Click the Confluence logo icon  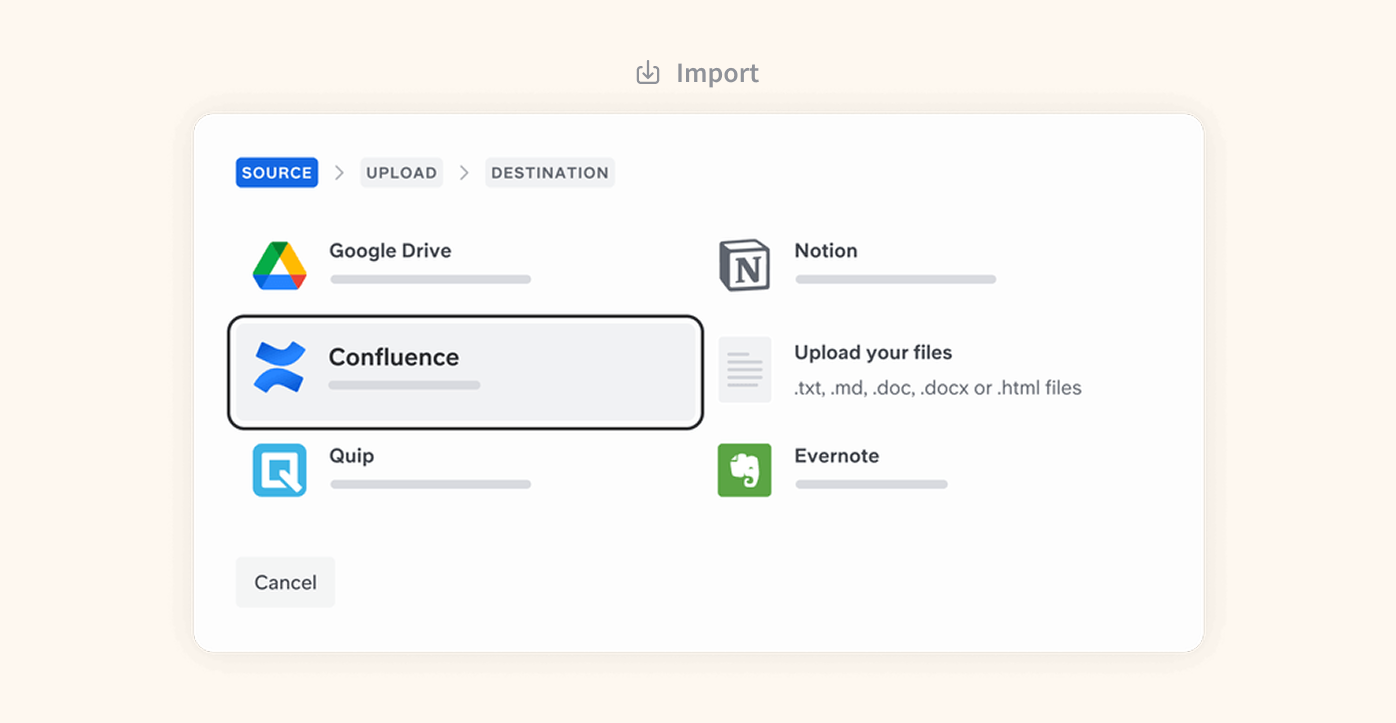(x=279, y=366)
